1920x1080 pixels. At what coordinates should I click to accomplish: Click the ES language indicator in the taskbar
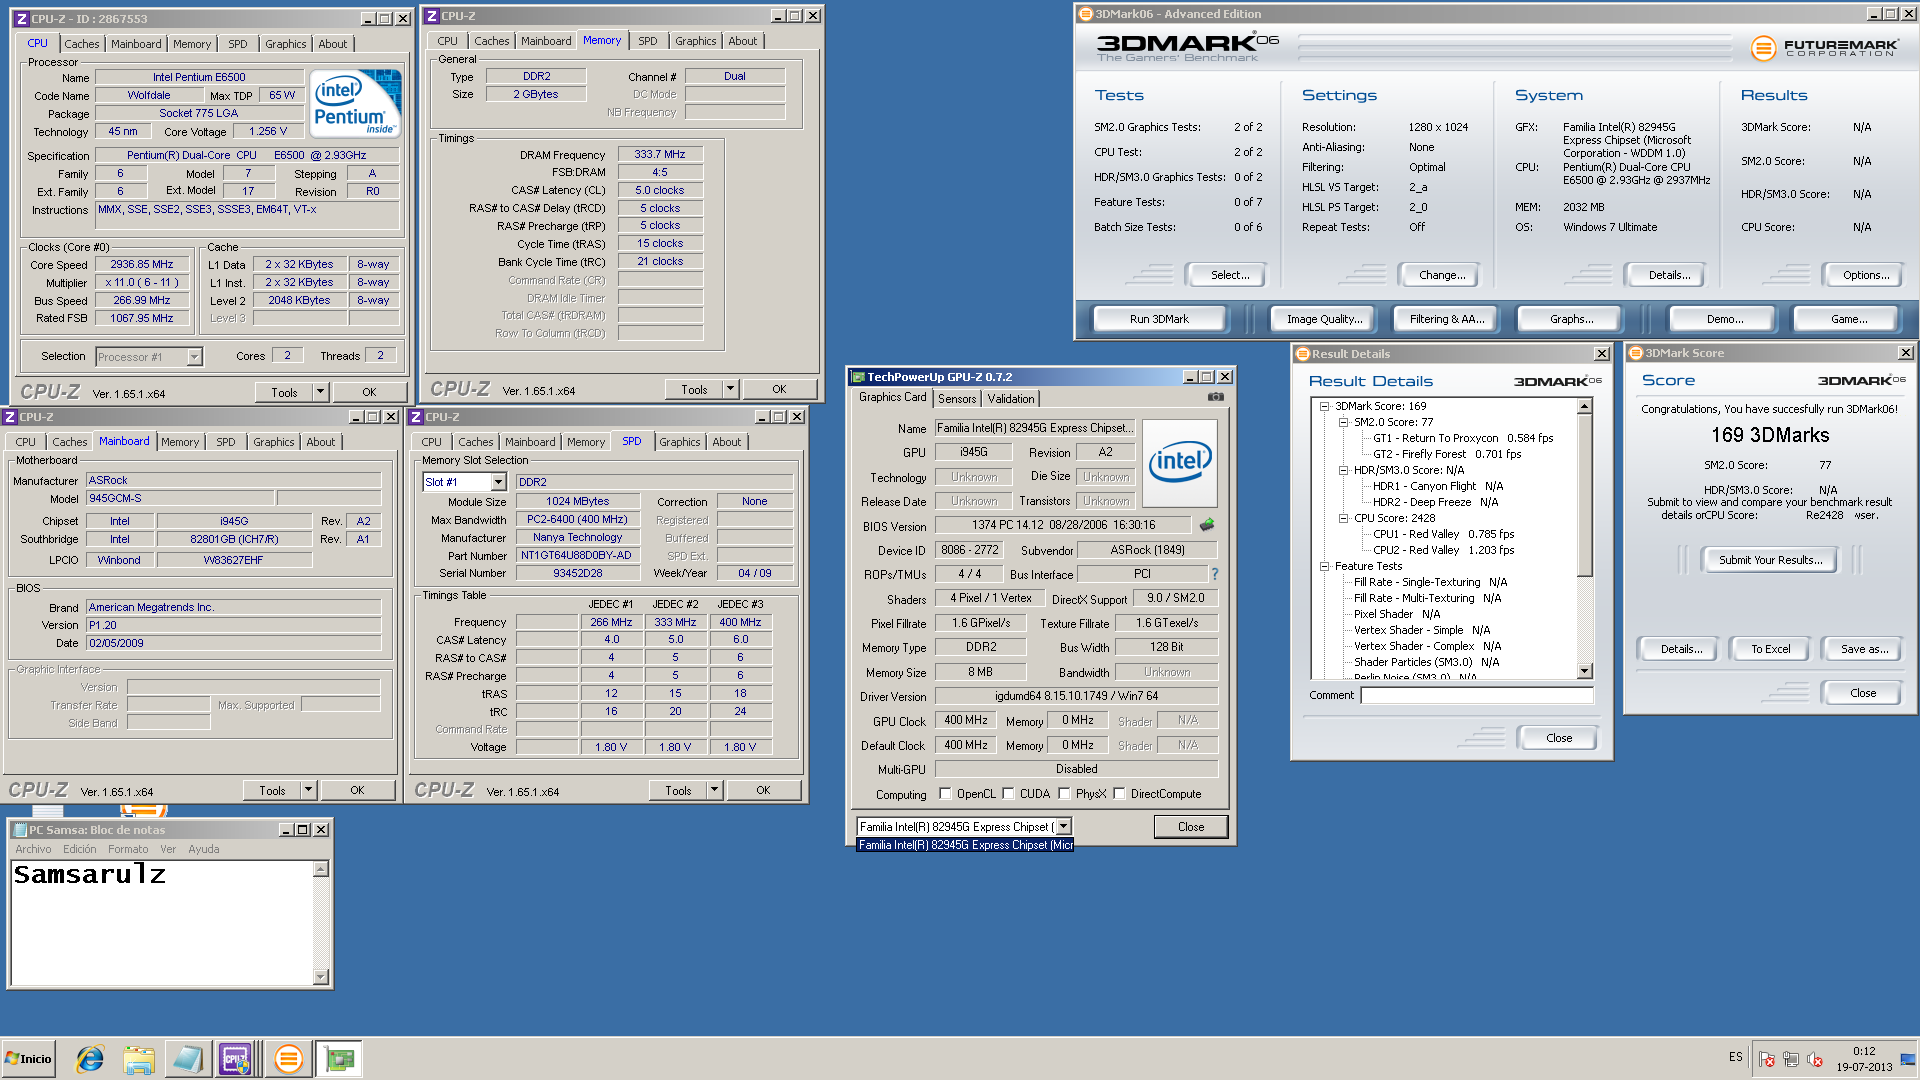1736,1057
